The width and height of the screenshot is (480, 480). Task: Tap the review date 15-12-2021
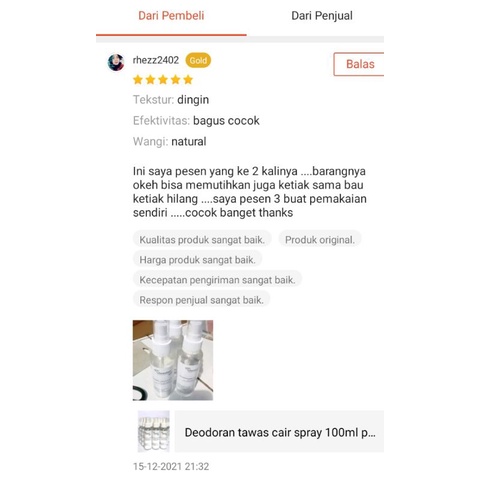(x=171, y=466)
